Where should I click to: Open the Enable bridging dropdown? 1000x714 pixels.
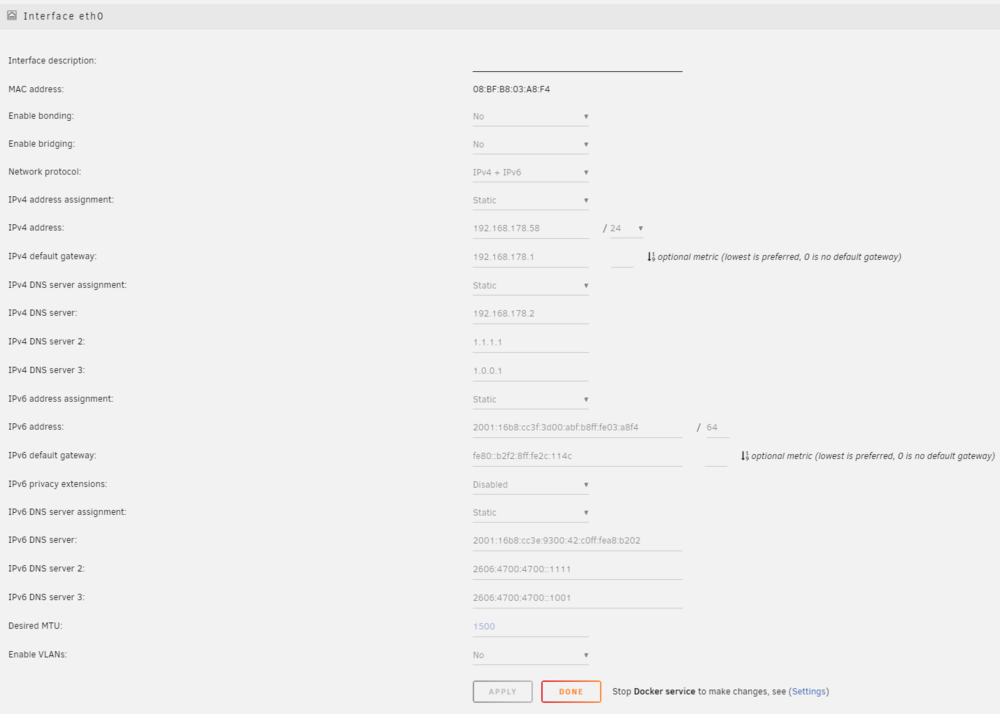pos(531,145)
